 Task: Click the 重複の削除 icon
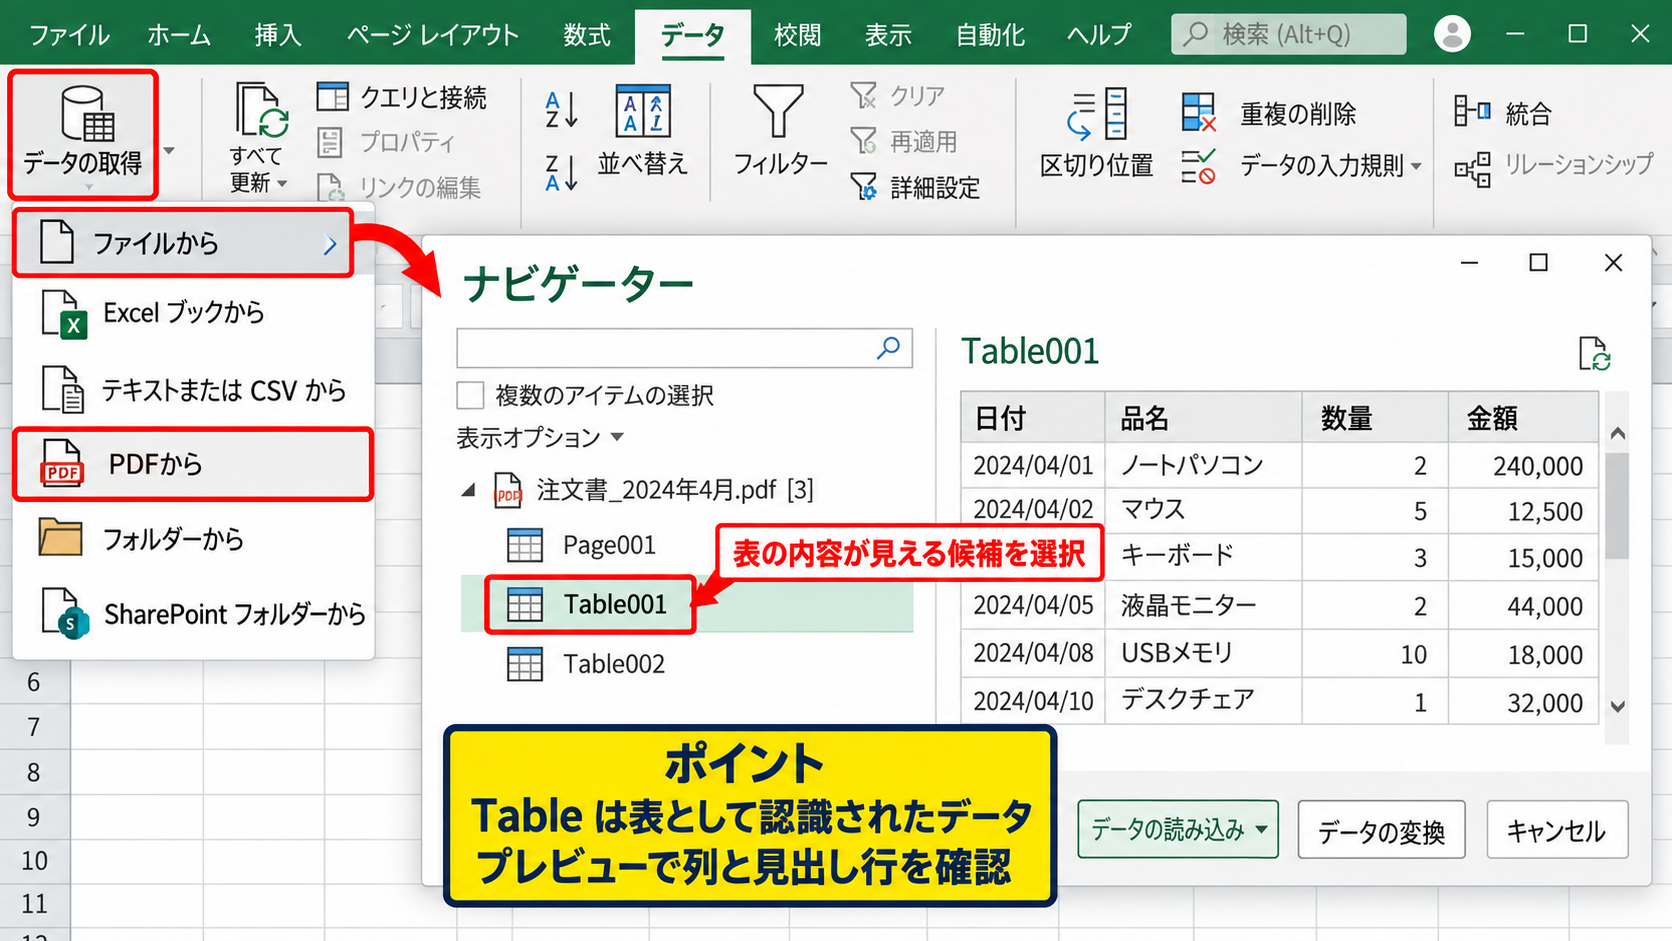click(1198, 113)
